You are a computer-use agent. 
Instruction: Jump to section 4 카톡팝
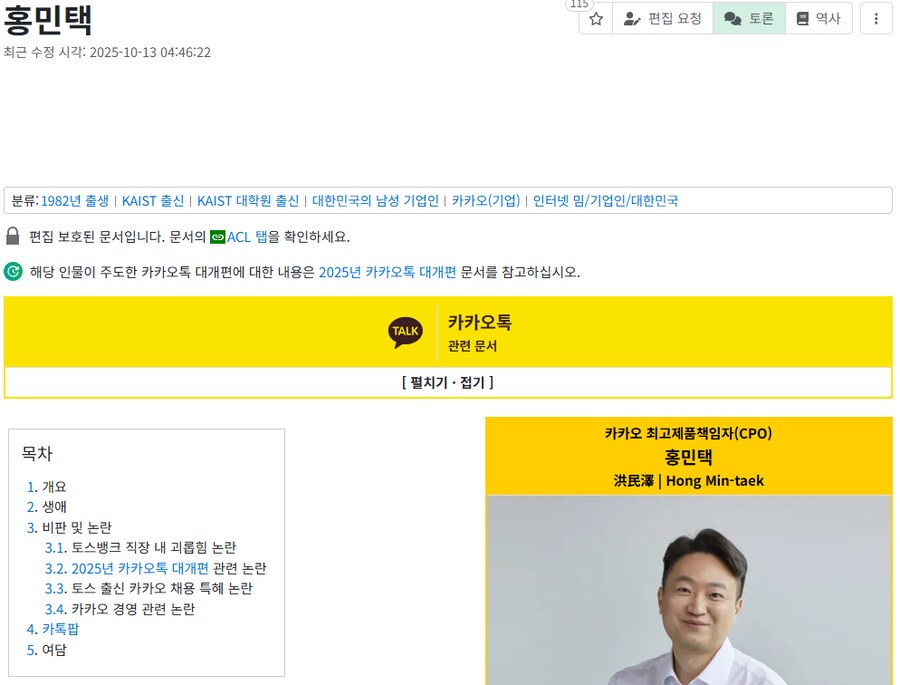(x=53, y=629)
